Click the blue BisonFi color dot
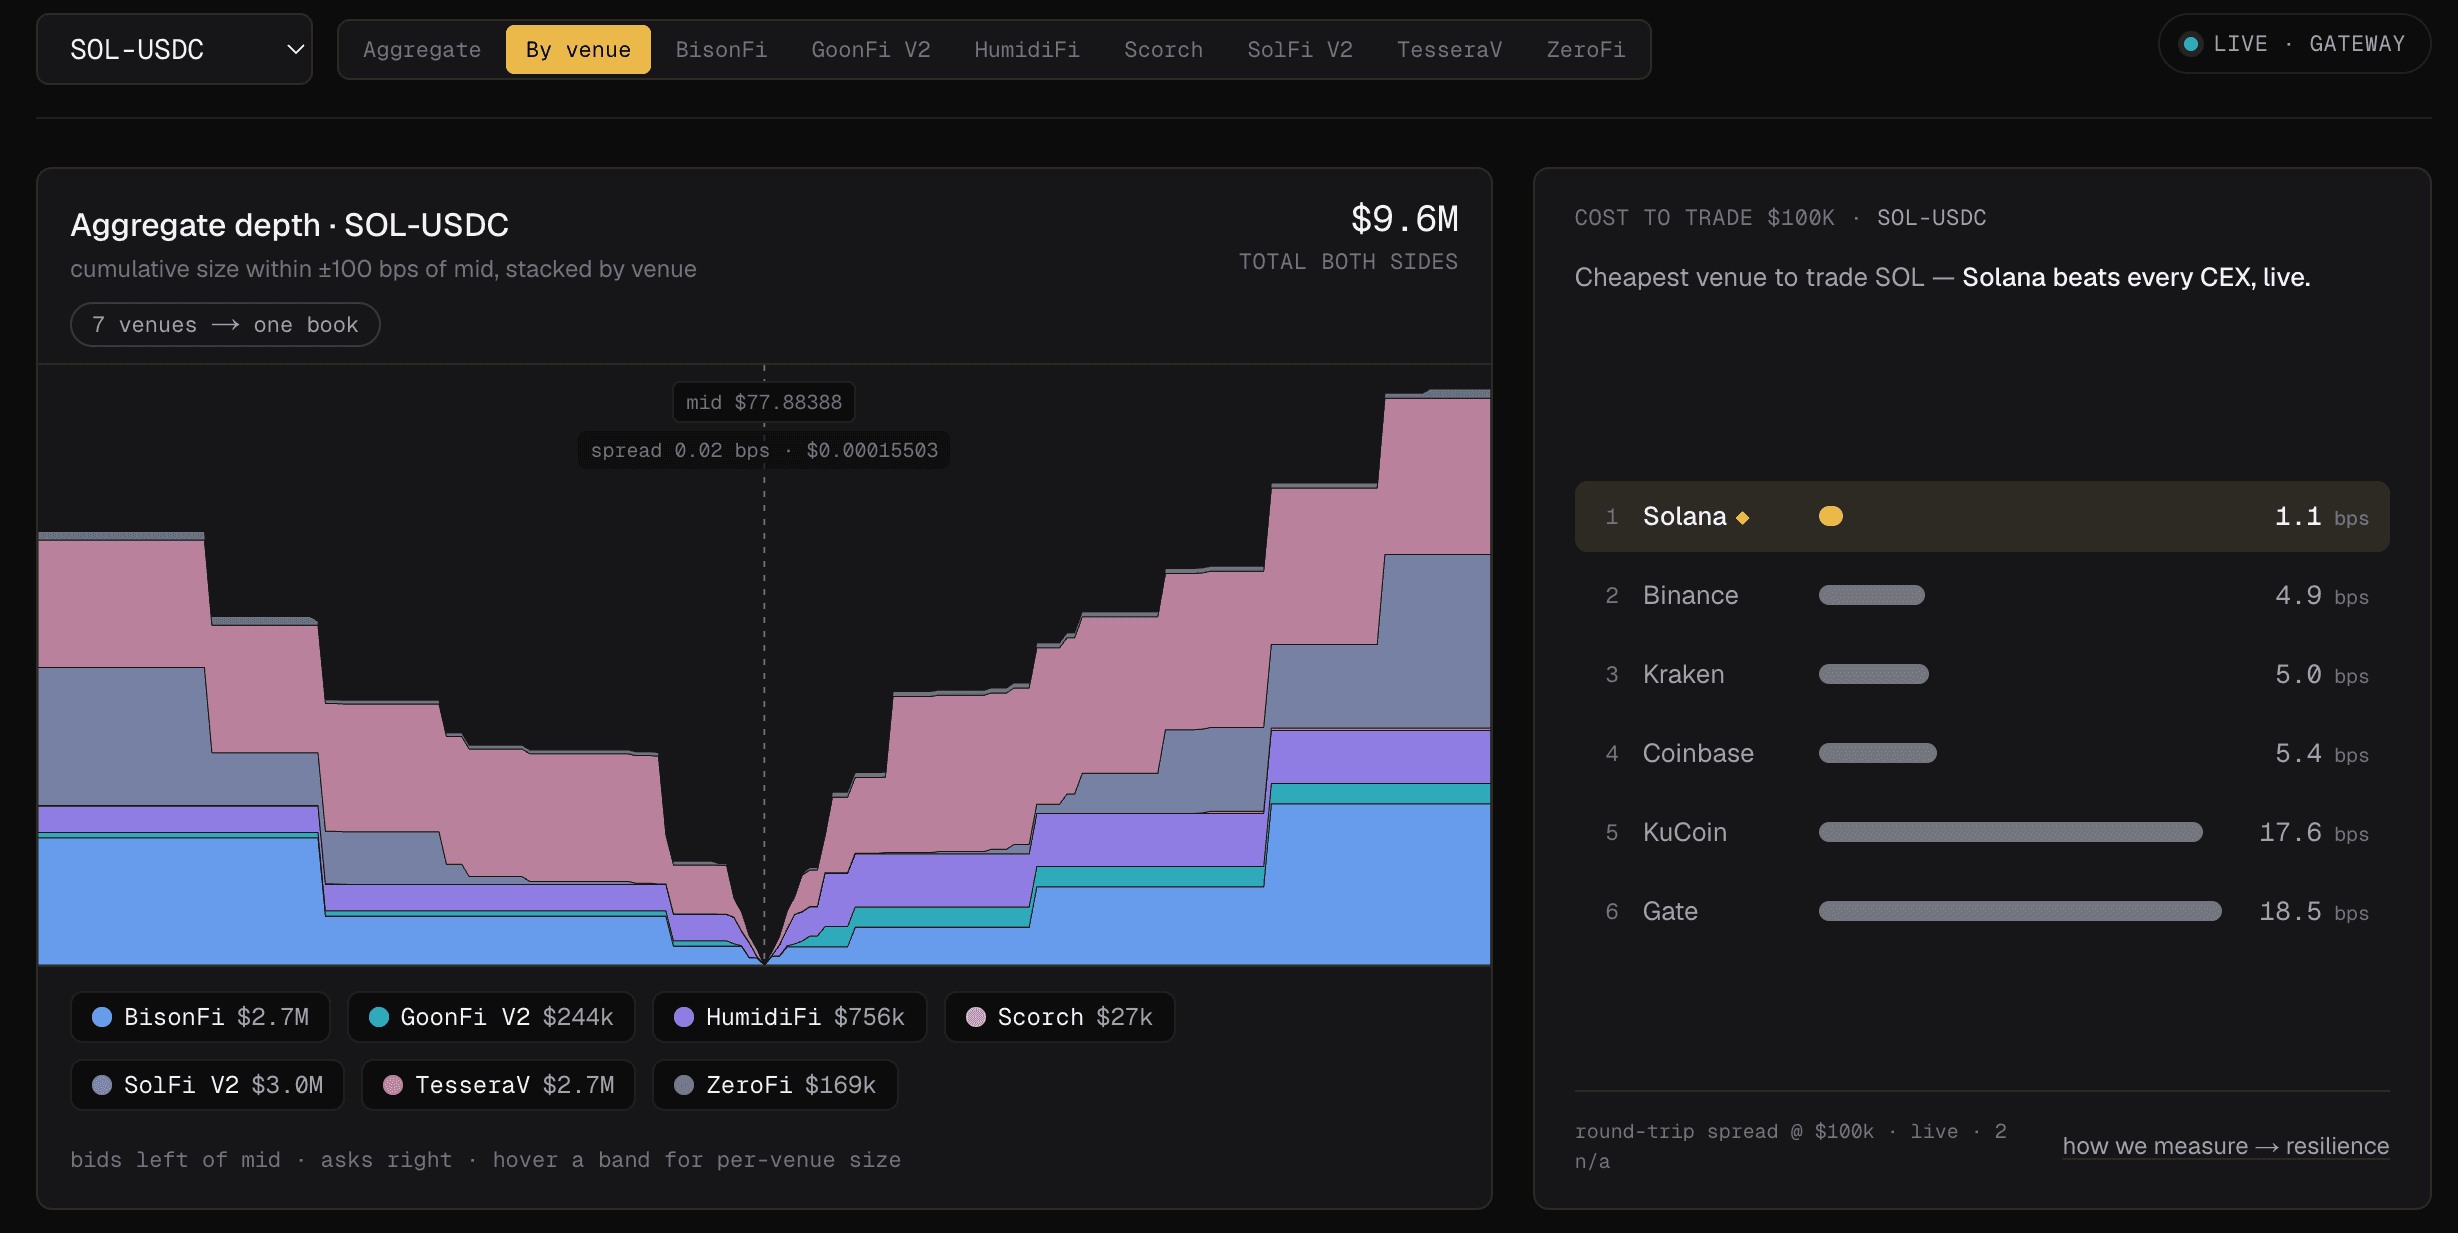 click(101, 1017)
